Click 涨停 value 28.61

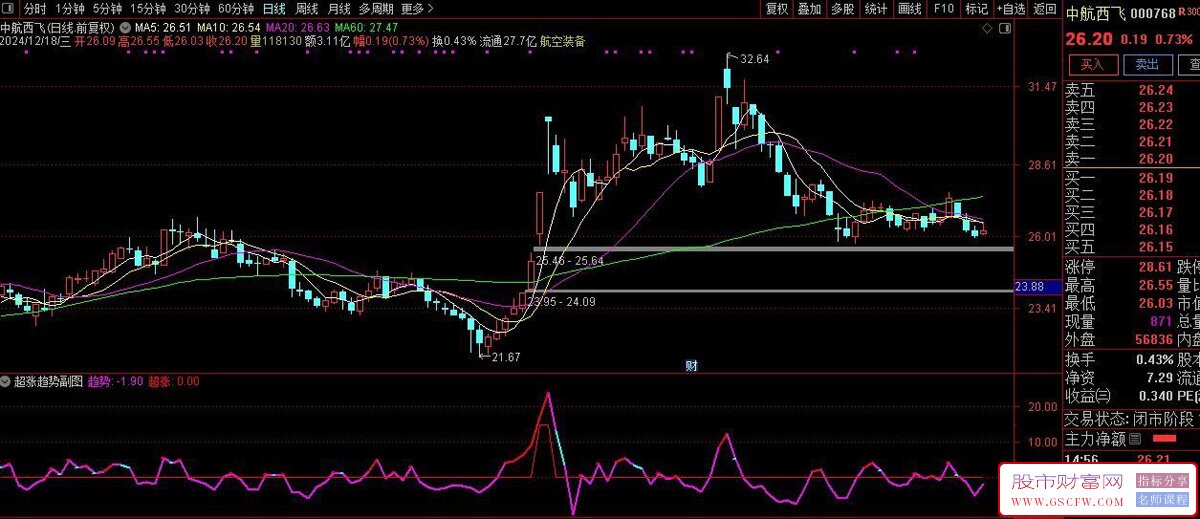(1155, 267)
